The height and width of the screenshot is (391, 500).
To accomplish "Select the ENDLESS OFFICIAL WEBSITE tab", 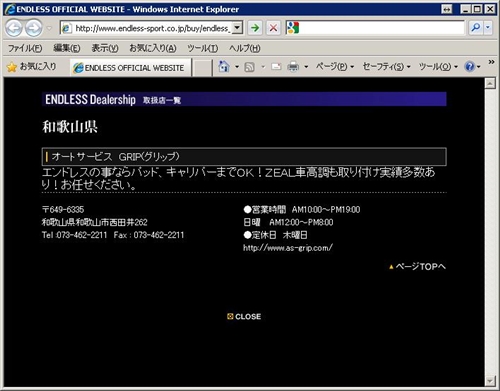I will 131,68.
